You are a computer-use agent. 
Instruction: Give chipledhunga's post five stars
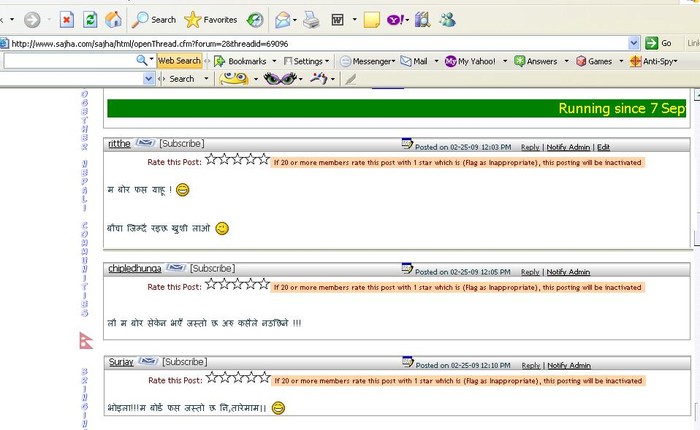coord(263,285)
